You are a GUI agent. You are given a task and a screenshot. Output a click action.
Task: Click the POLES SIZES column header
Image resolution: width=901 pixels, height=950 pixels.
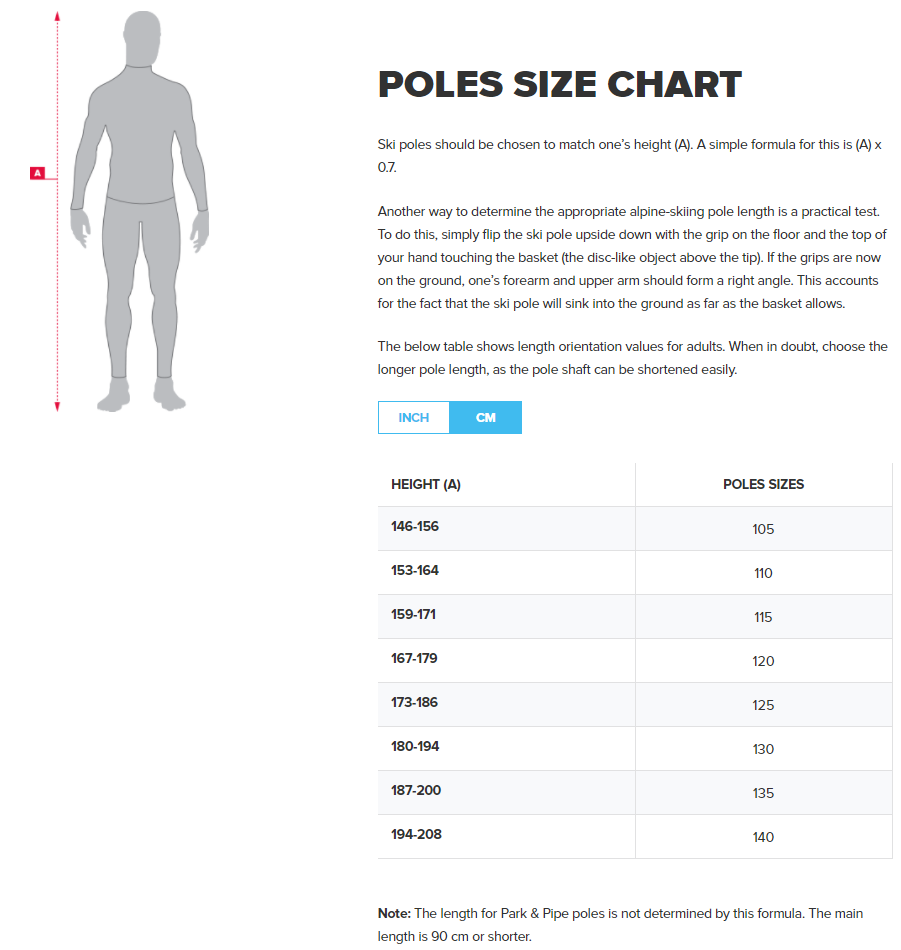(x=763, y=484)
